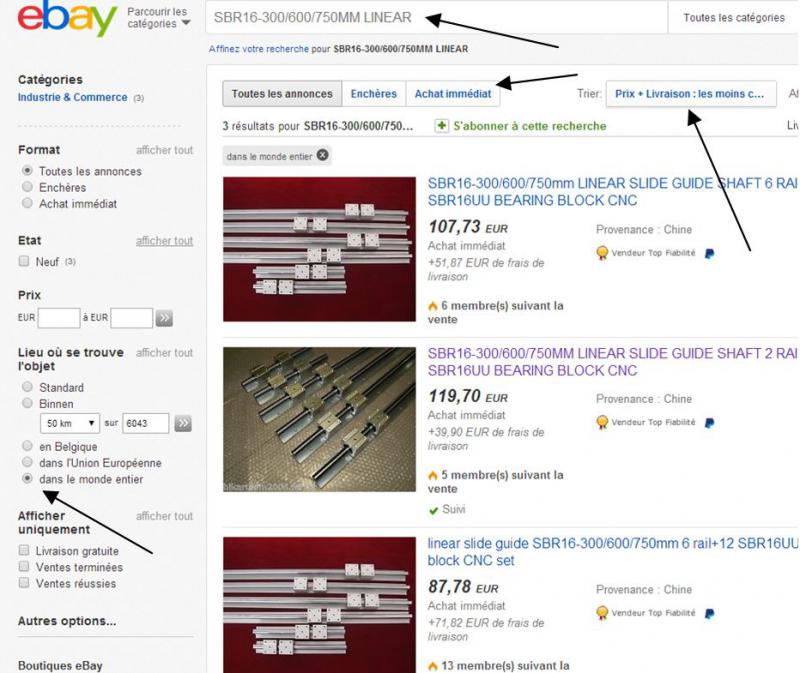The height and width of the screenshot is (673, 800).
Task: Open the 50 km distance dropdown
Action: tap(70, 423)
